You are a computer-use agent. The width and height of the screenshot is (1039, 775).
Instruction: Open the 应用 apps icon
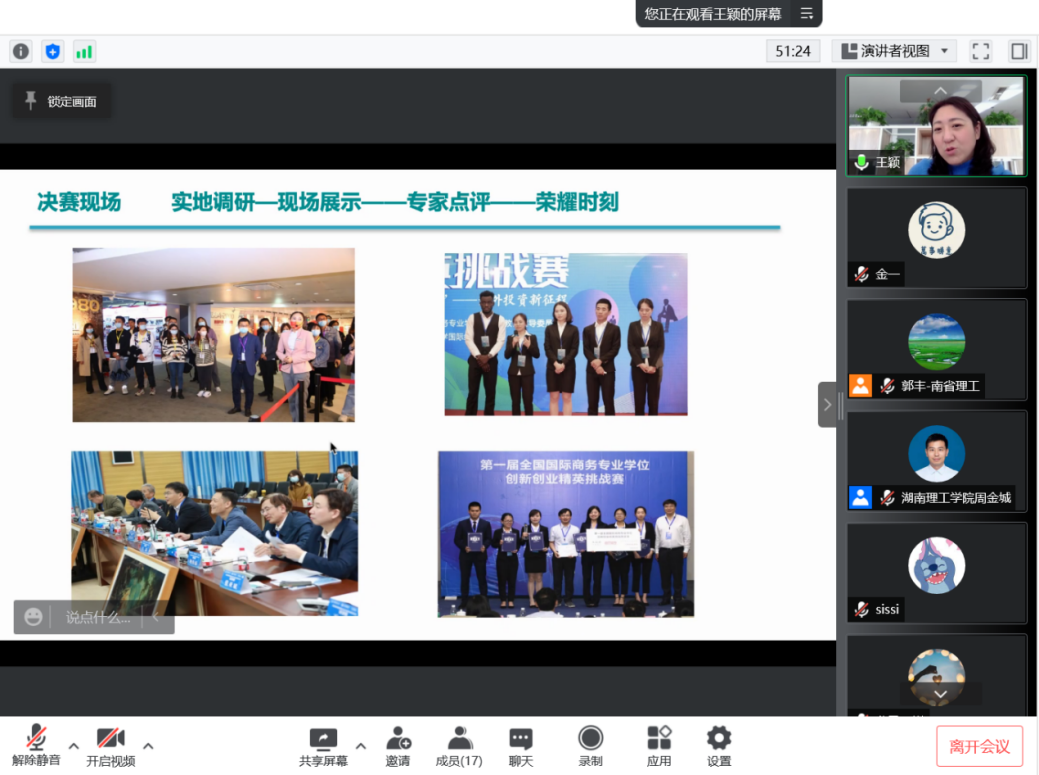(659, 746)
